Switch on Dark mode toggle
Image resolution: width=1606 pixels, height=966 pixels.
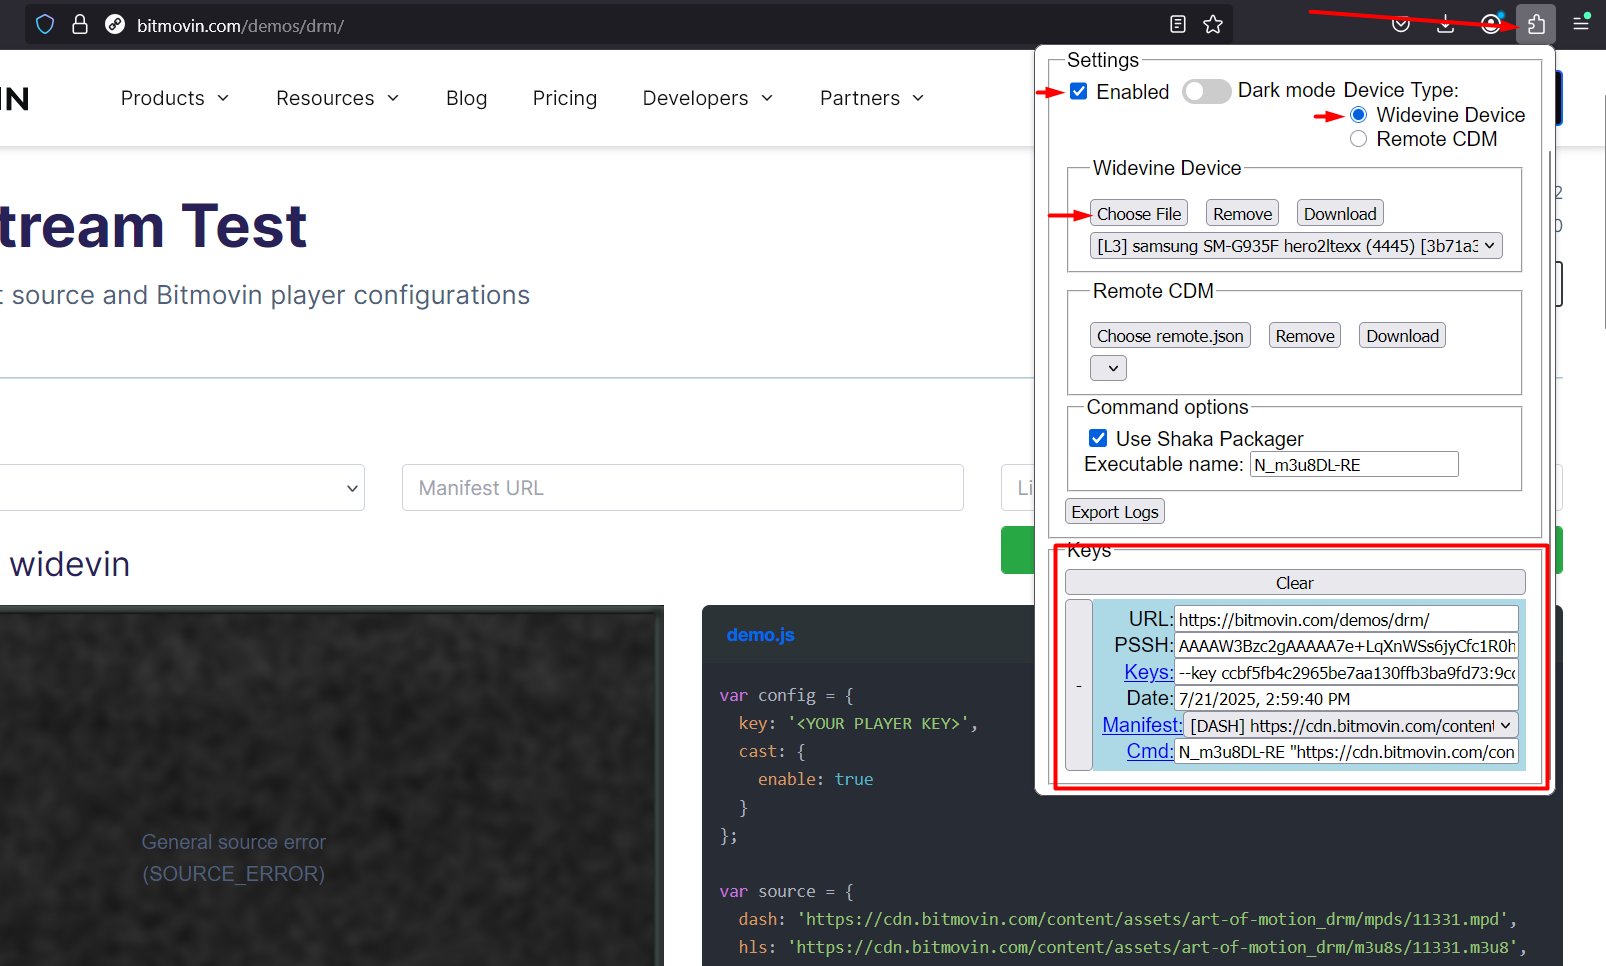tap(1206, 91)
